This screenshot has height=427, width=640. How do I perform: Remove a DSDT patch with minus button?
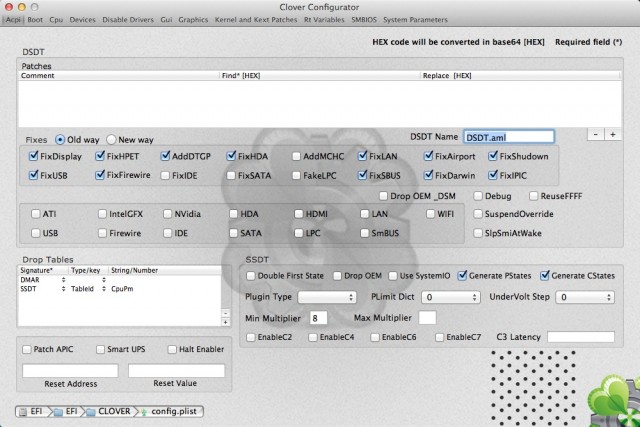tap(596, 134)
